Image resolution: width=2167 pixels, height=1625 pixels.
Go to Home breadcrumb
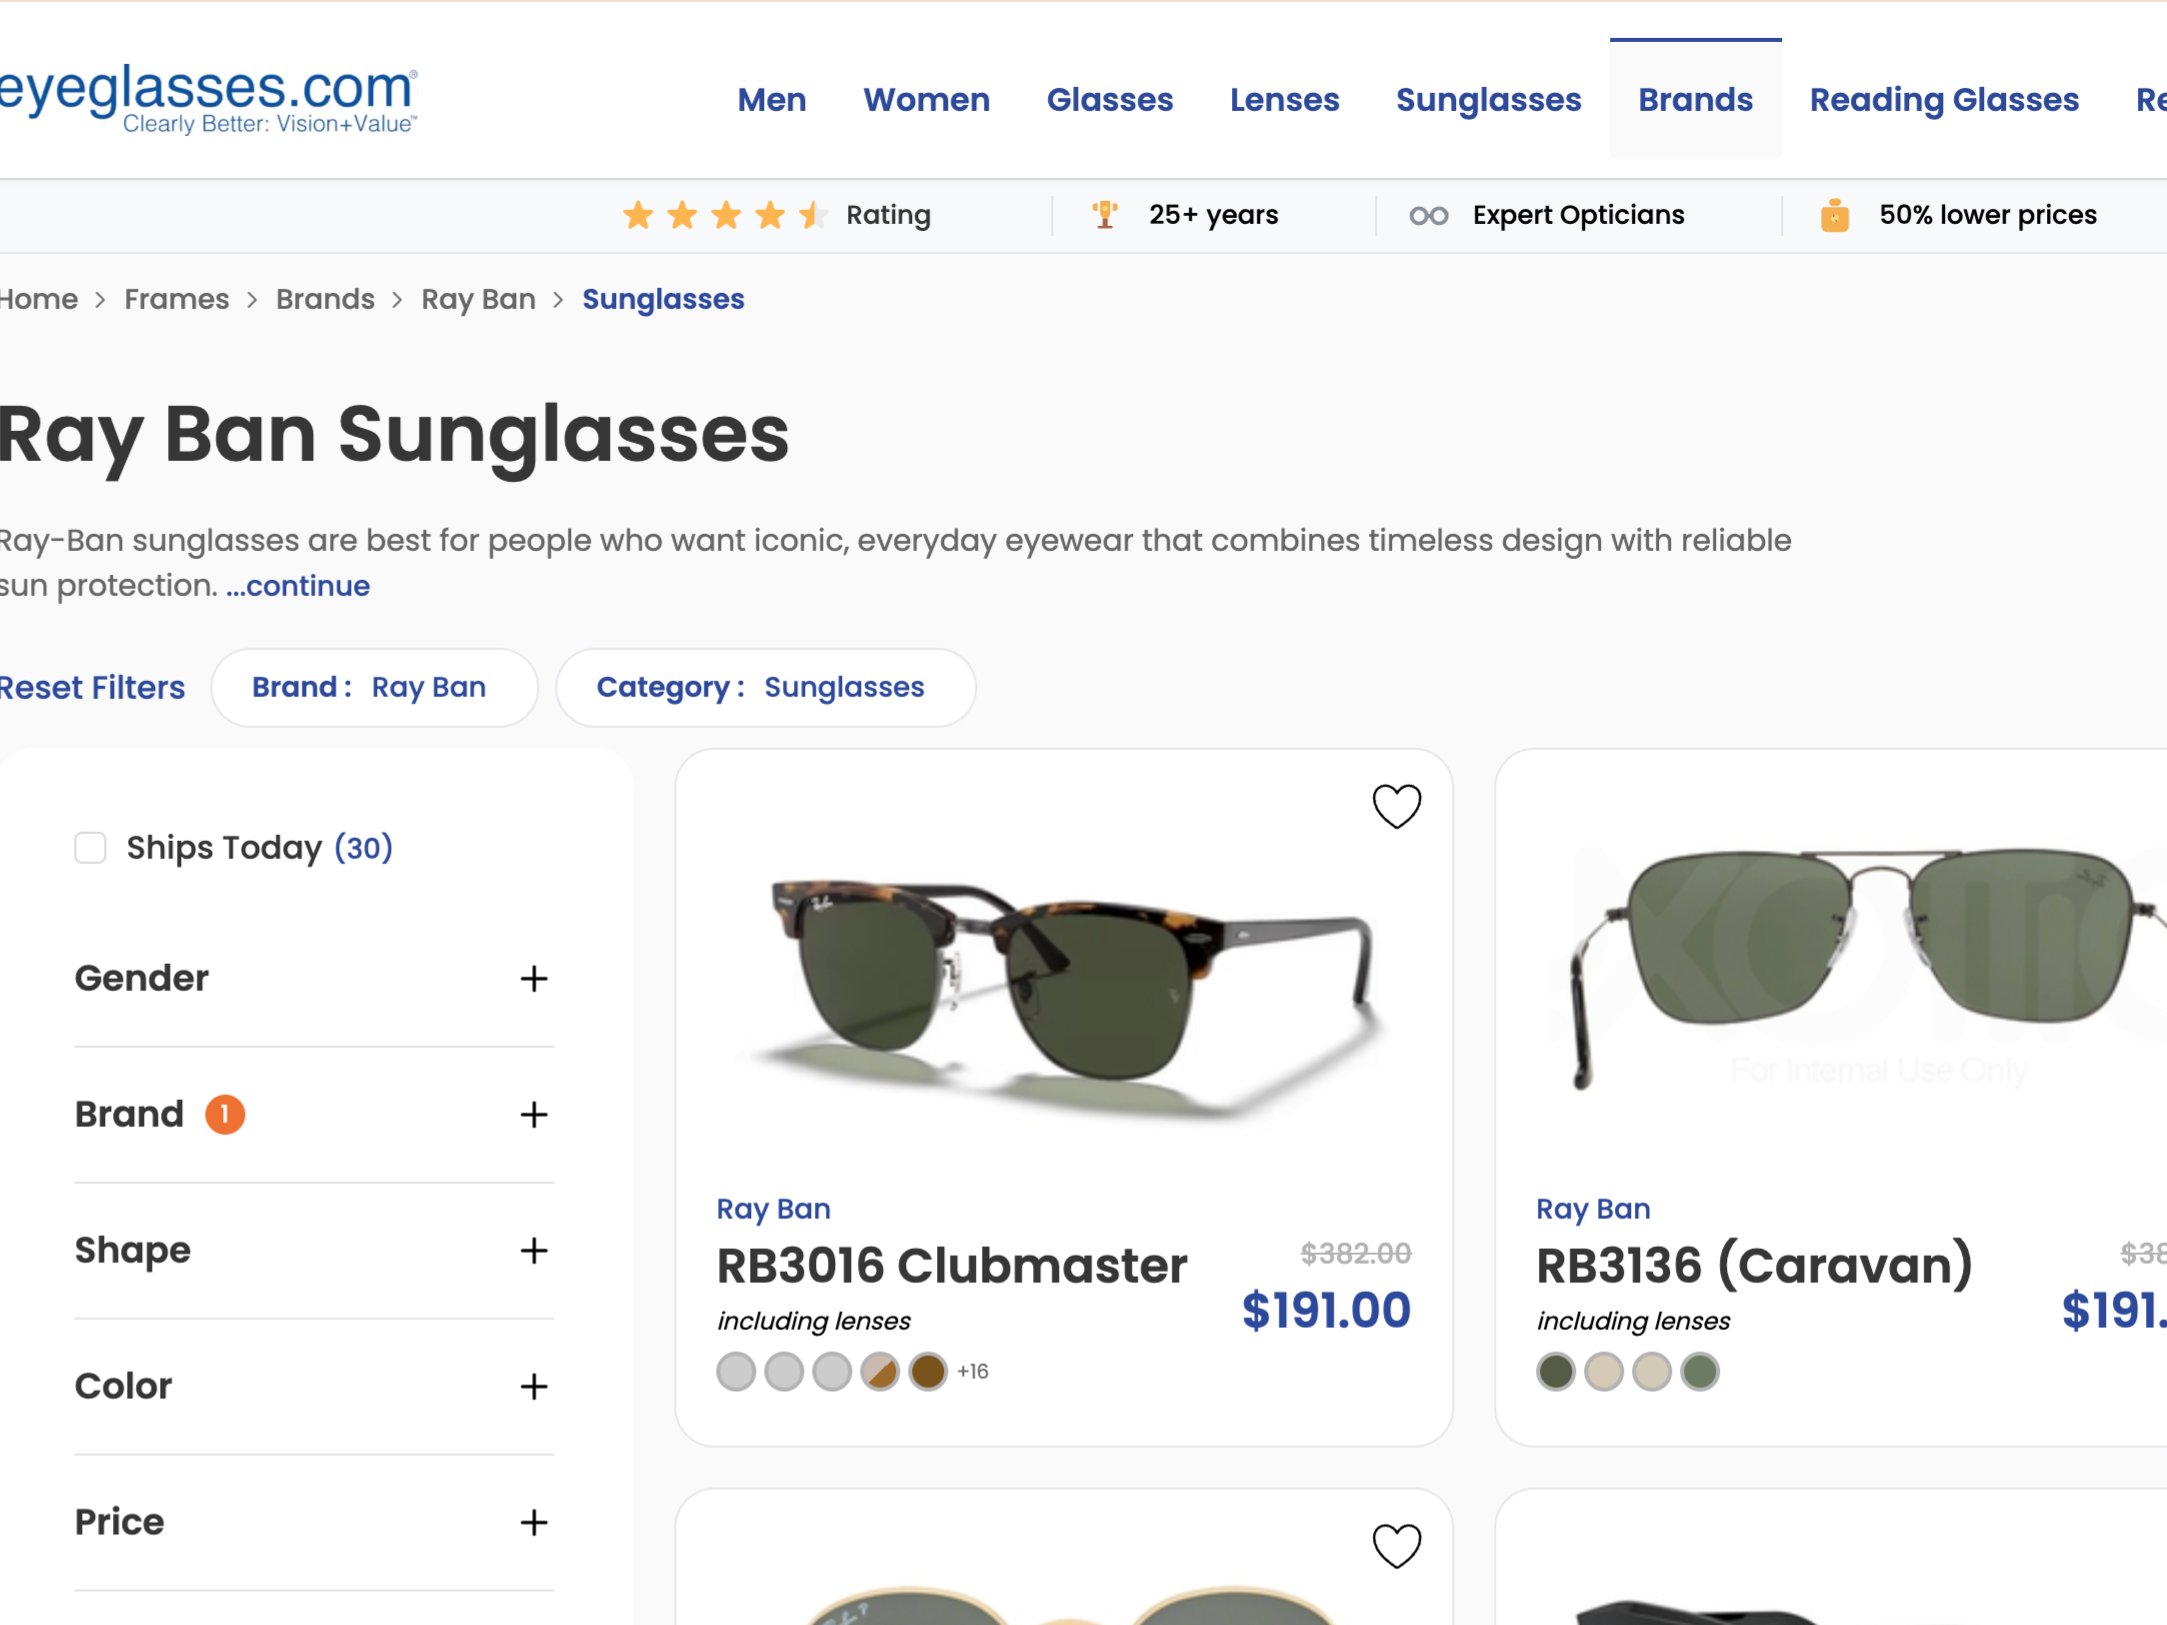pos(38,299)
